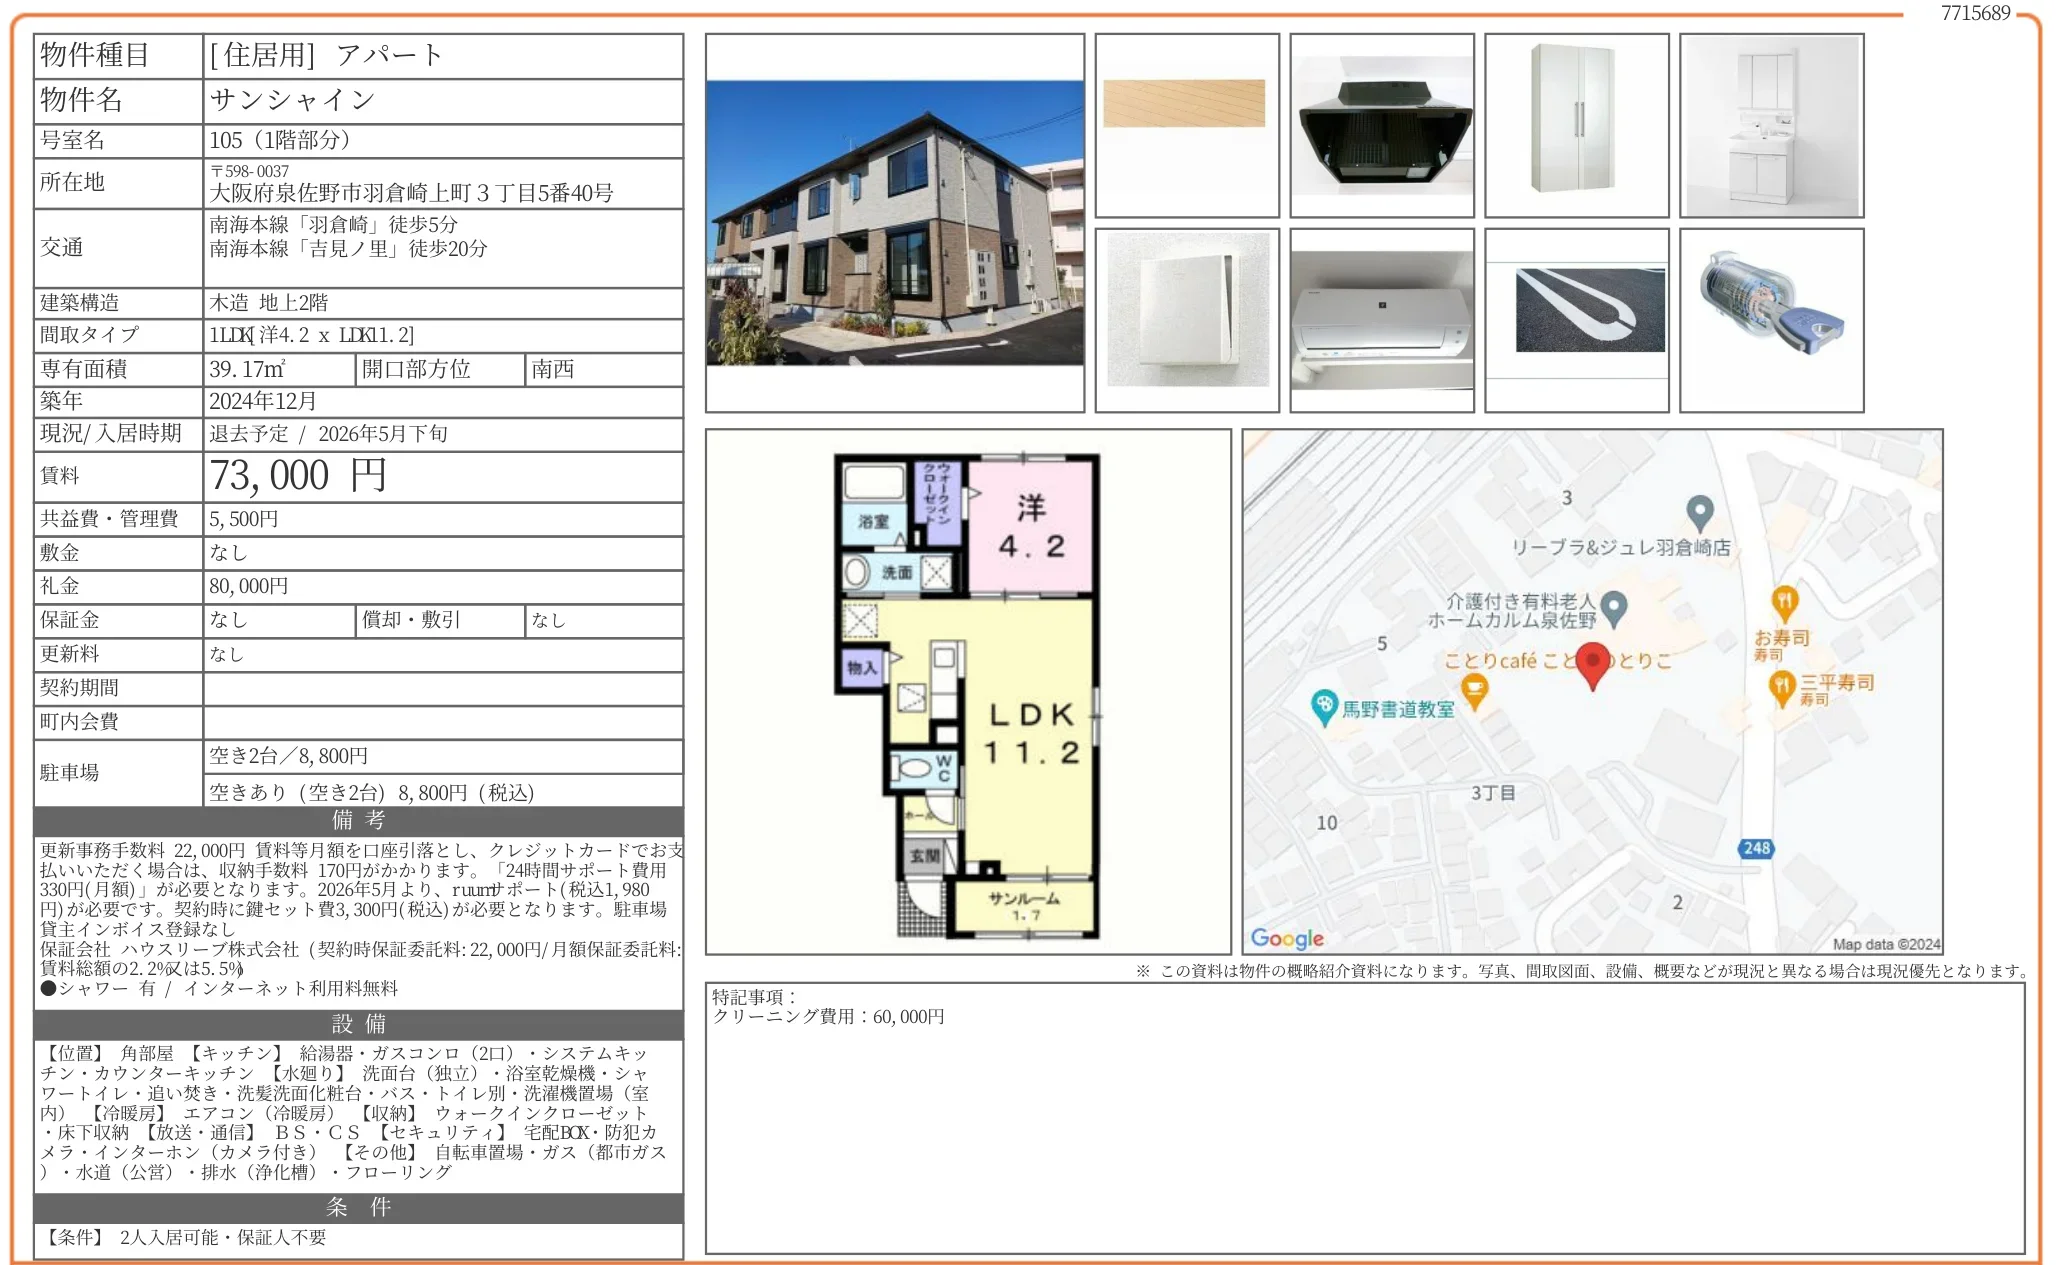The image size is (2056, 1265).
Task: Click the floor plan image
Action: (x=967, y=692)
